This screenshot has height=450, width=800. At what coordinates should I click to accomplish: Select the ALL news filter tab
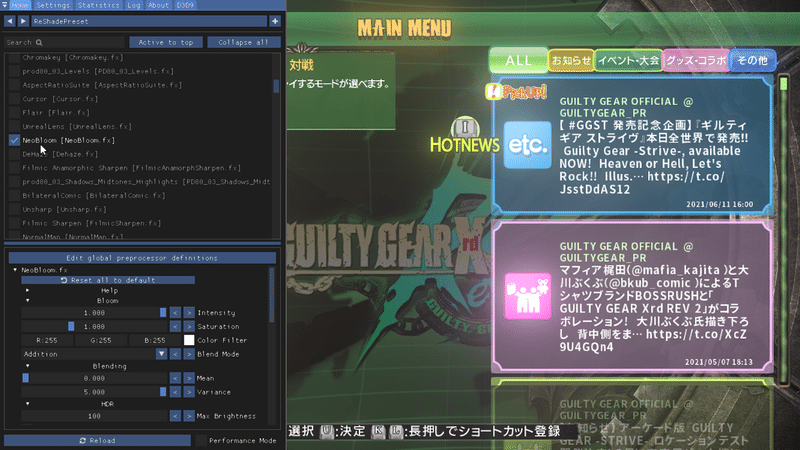tap(518, 60)
